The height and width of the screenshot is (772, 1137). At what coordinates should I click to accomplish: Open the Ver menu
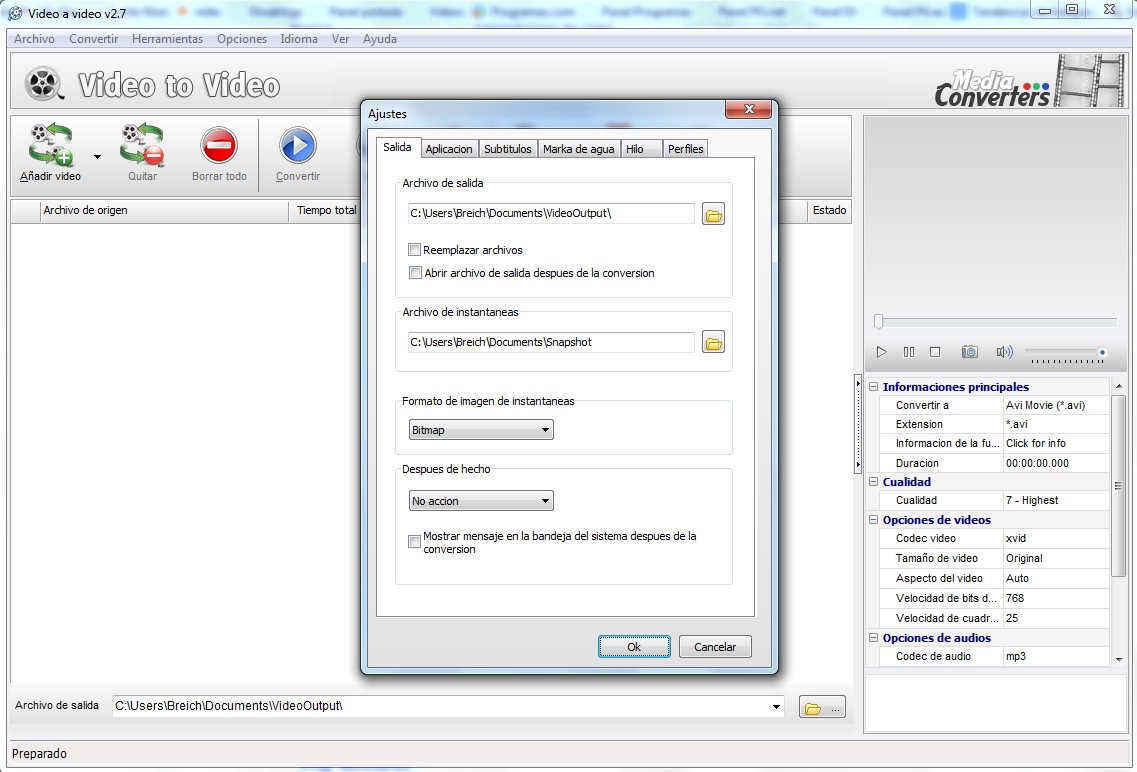[x=340, y=39]
